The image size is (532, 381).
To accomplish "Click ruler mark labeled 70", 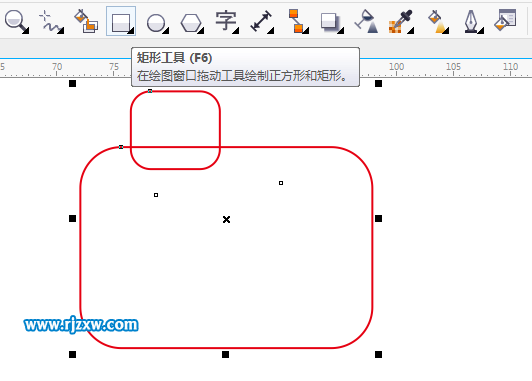I will pos(57,66).
